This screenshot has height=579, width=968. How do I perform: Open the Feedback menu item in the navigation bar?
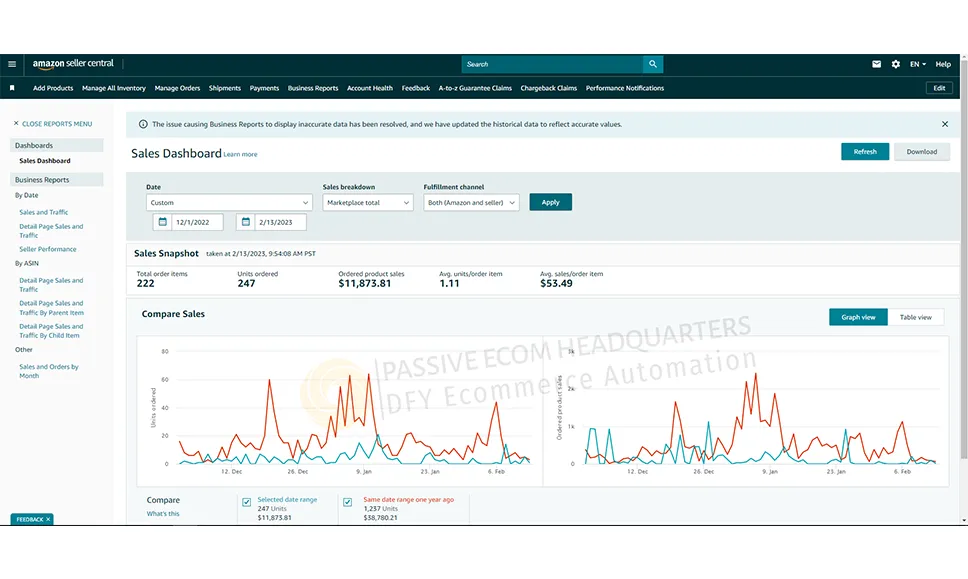click(415, 88)
